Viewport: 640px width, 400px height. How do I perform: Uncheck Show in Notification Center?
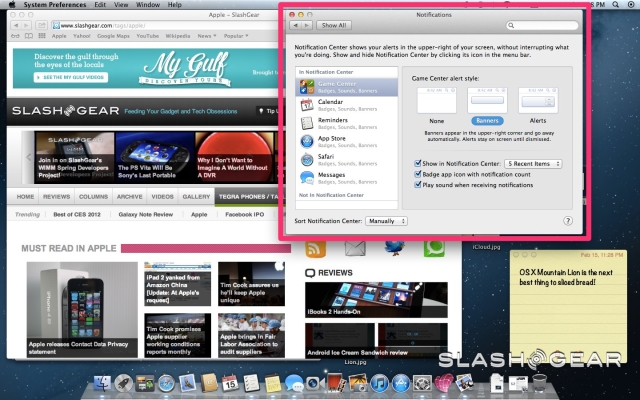(418, 163)
